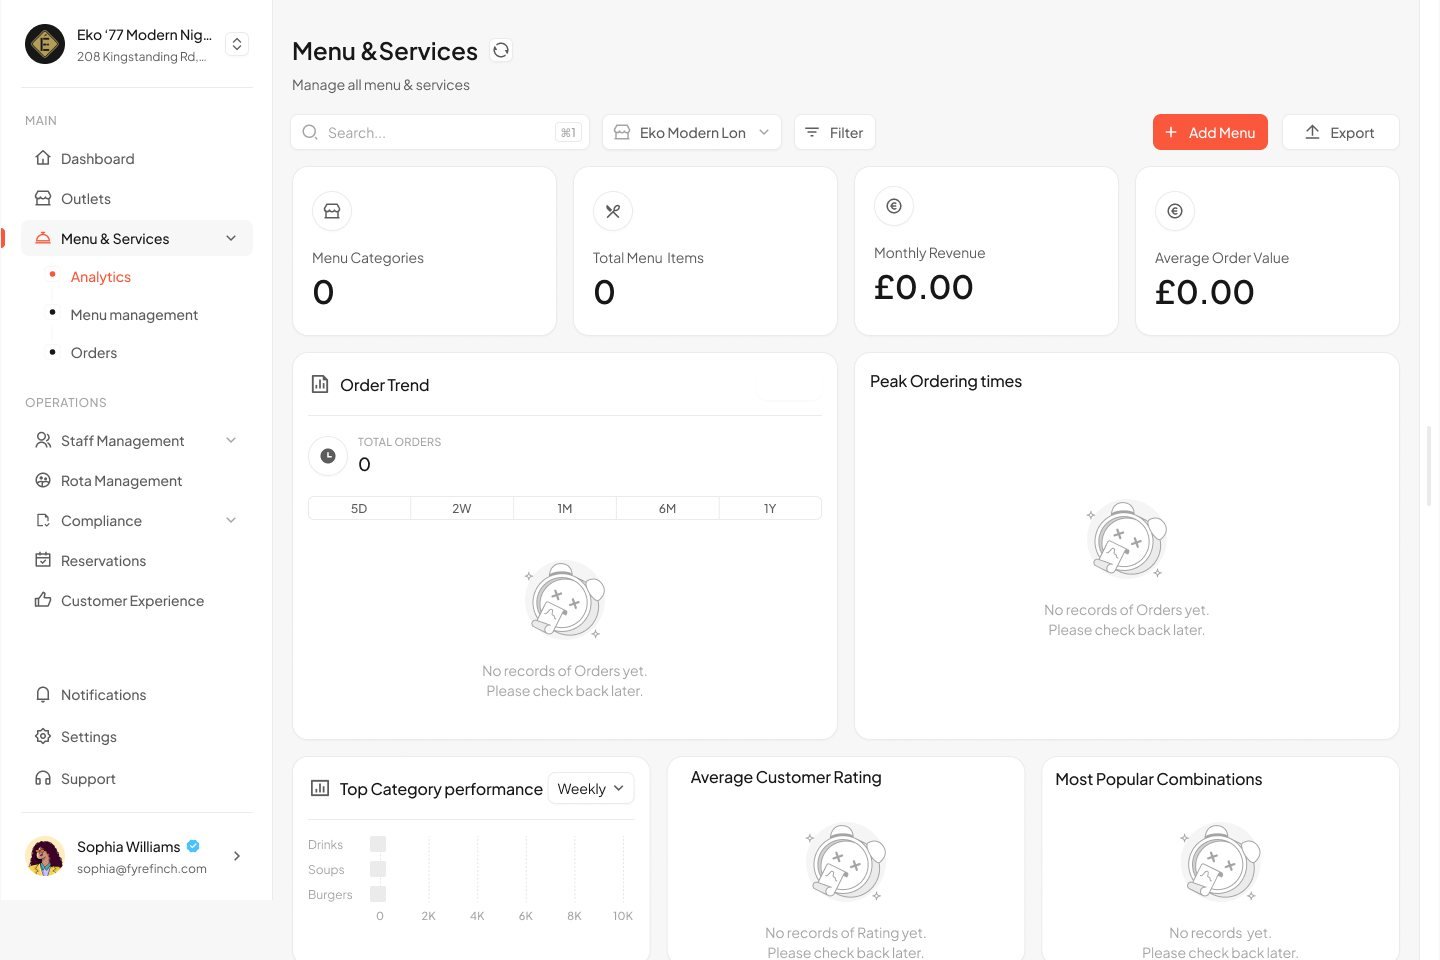Click the Monthly Revenue euro icon

click(x=894, y=206)
